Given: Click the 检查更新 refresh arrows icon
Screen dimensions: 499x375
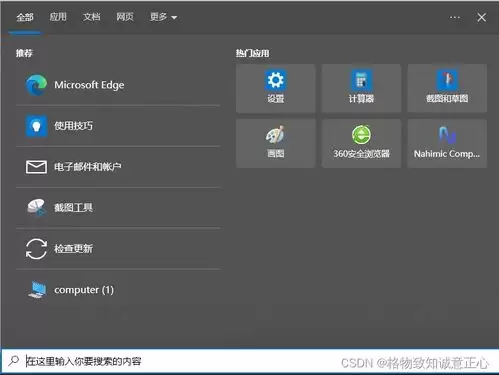Looking at the screenshot, I should coord(36,249).
